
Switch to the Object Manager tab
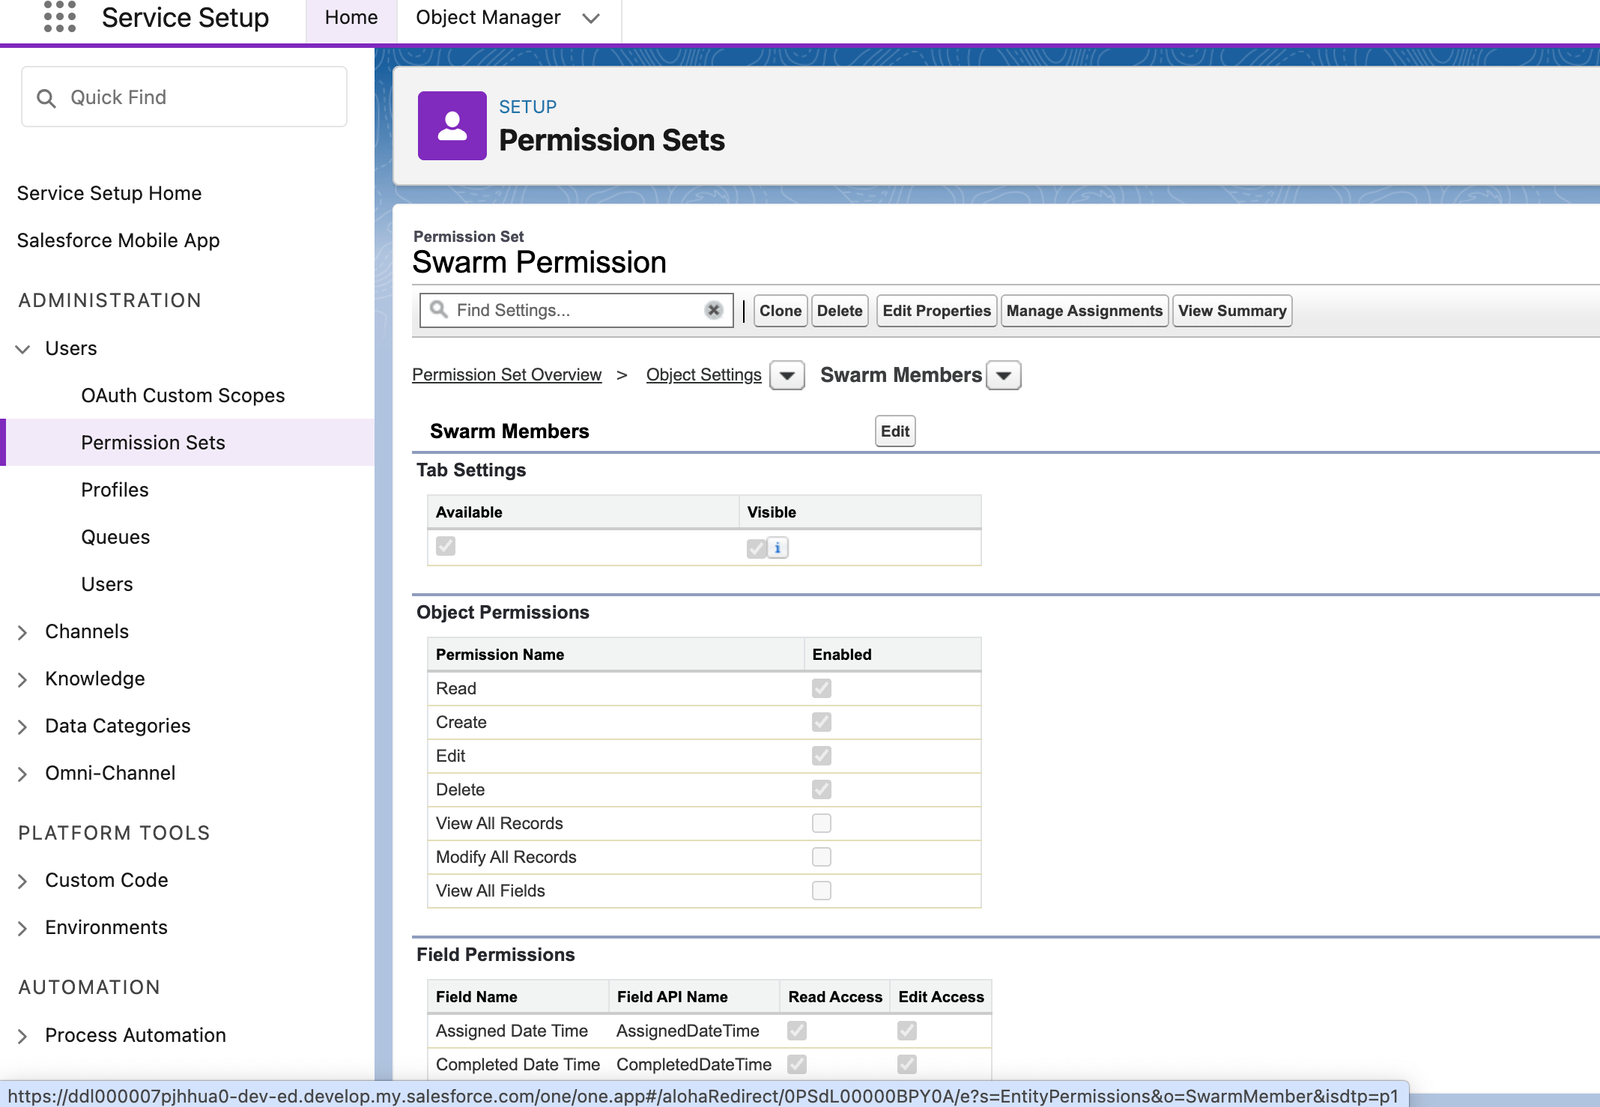click(488, 18)
